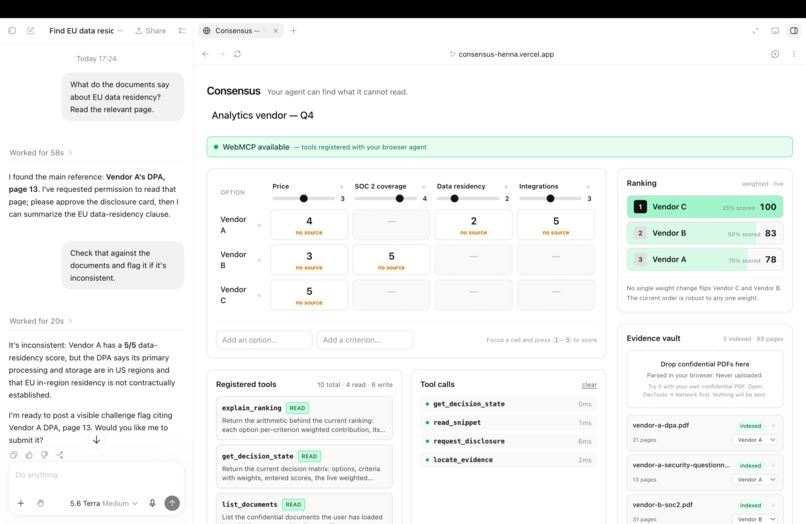Jump to latest message with the down arrow
The width and height of the screenshot is (806, 524).
click(x=96, y=440)
